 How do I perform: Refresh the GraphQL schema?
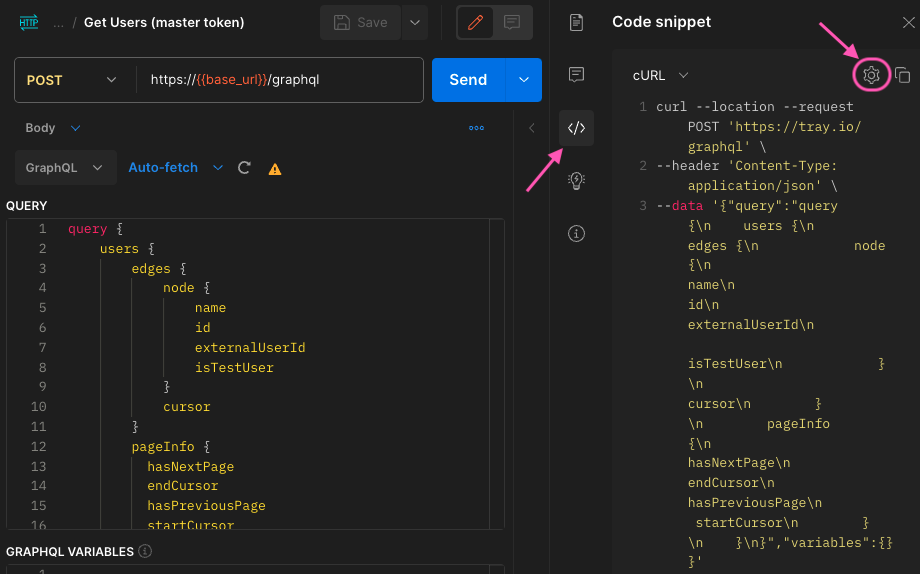tap(244, 168)
